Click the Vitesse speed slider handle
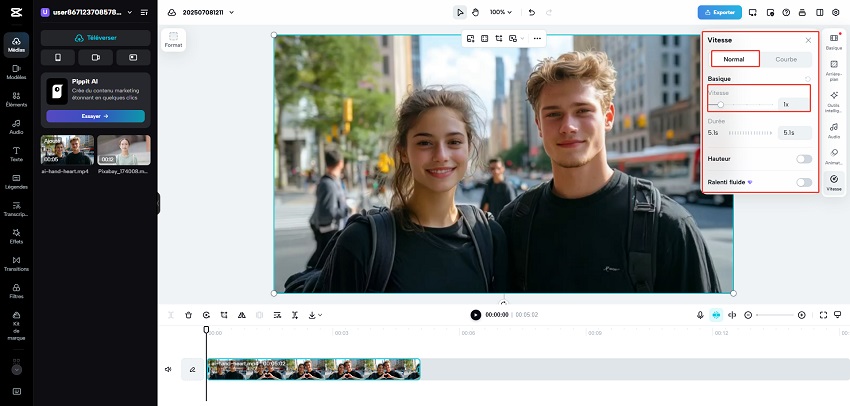 720,105
